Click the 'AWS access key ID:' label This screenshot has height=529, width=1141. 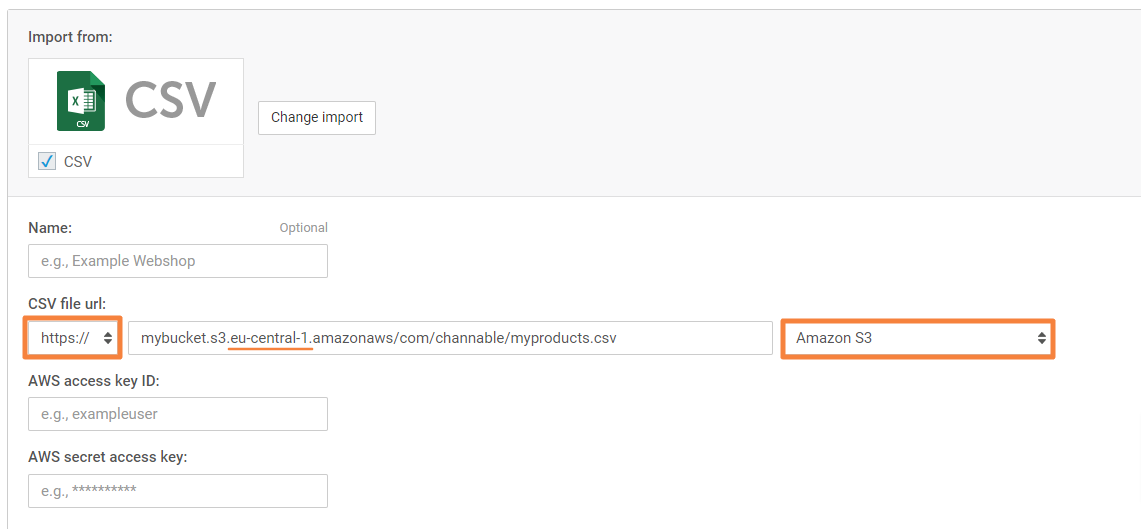click(x=94, y=381)
